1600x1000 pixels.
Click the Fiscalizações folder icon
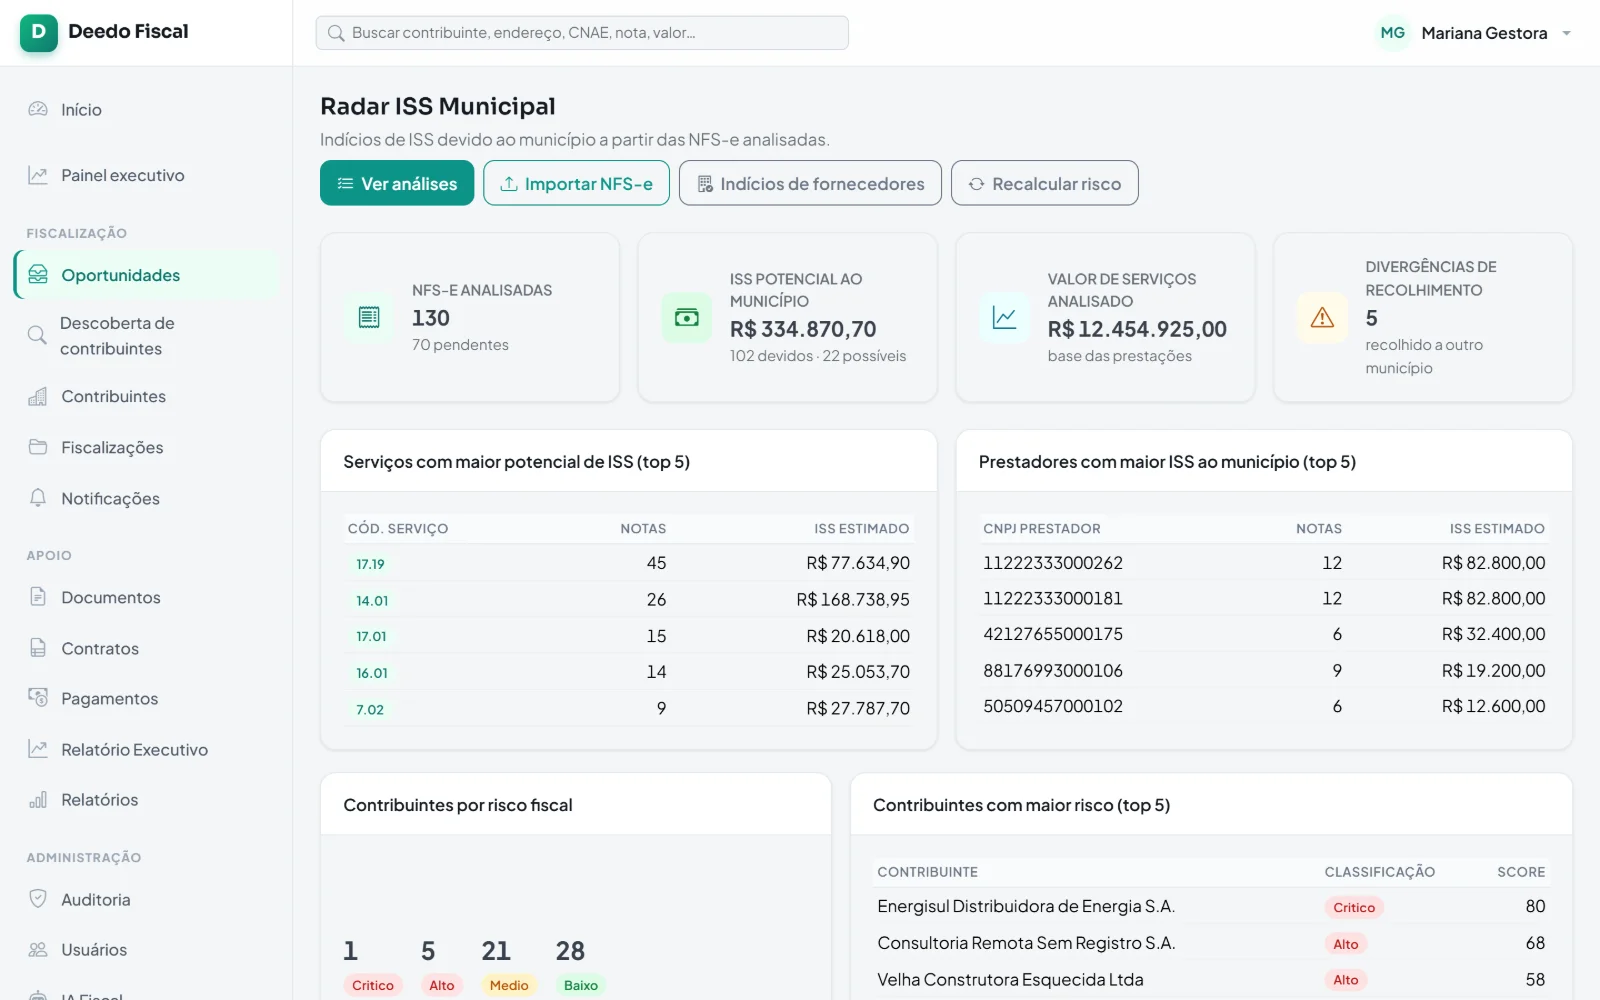(38, 447)
